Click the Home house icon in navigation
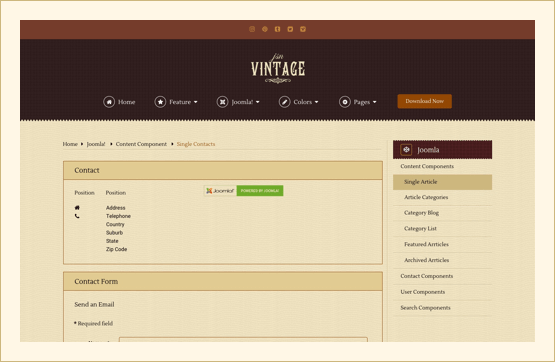555x362 pixels. 109,102
